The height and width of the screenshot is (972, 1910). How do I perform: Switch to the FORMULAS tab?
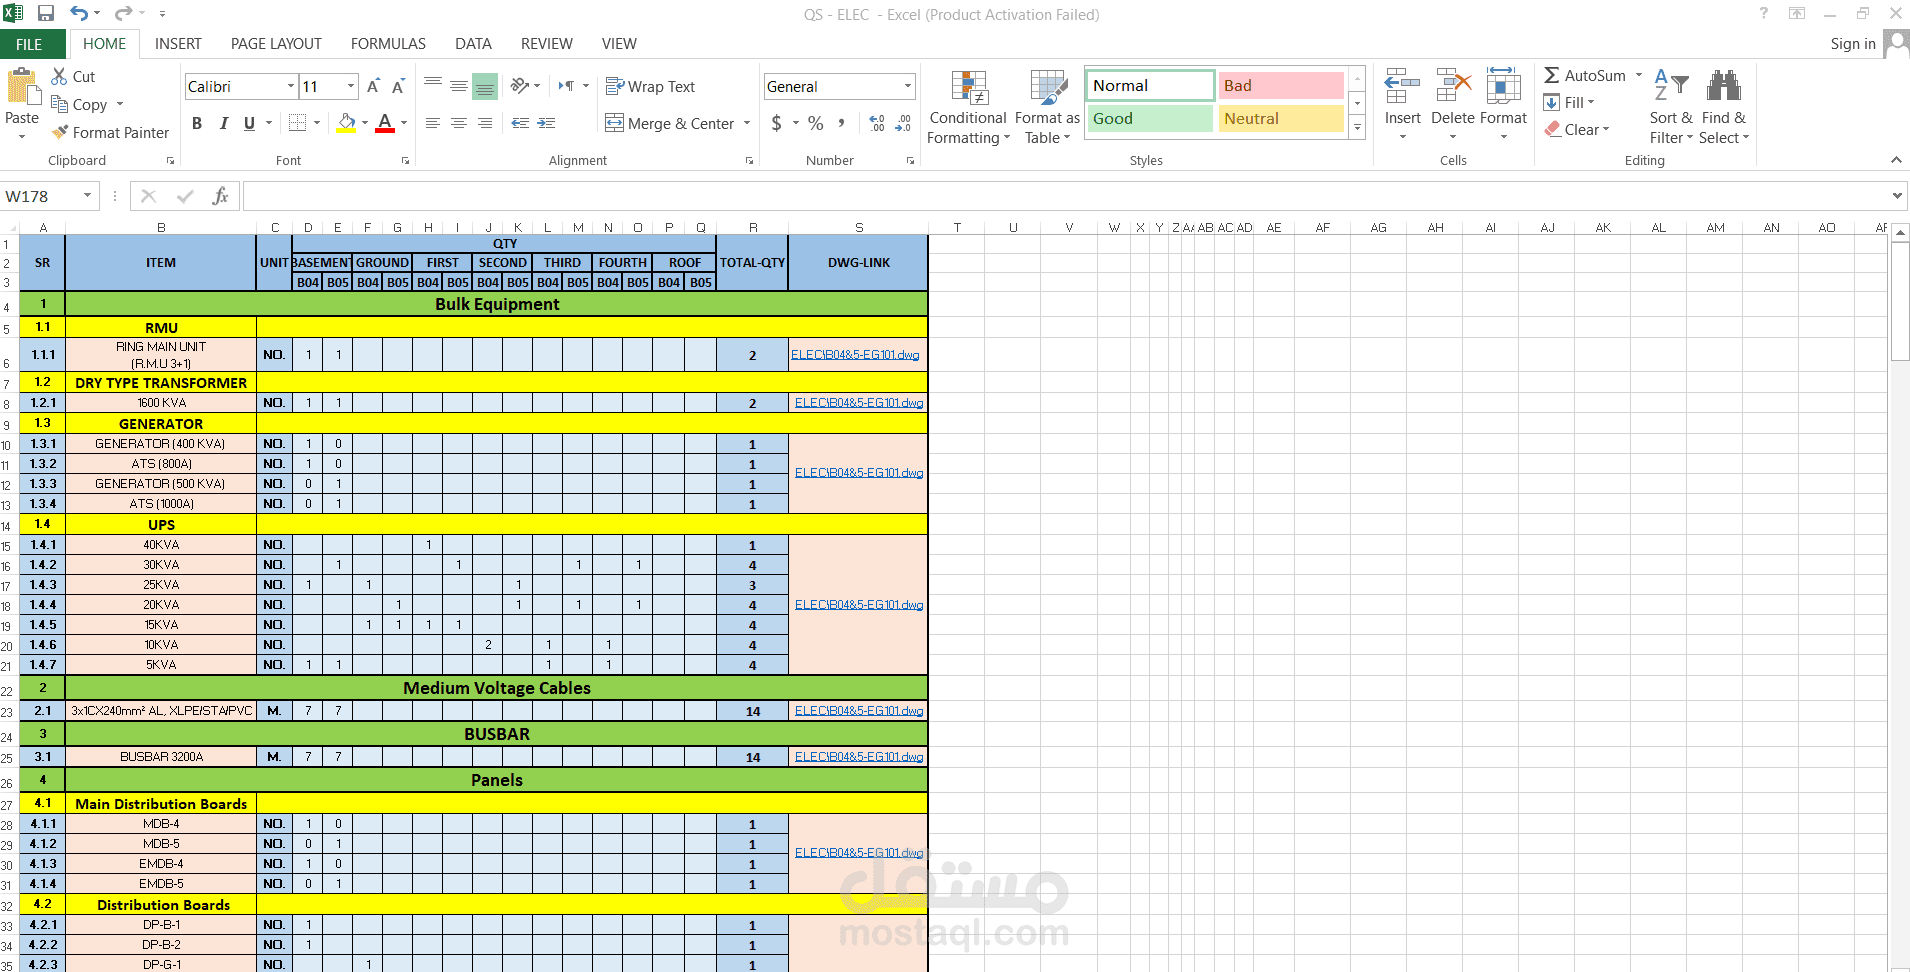point(388,44)
